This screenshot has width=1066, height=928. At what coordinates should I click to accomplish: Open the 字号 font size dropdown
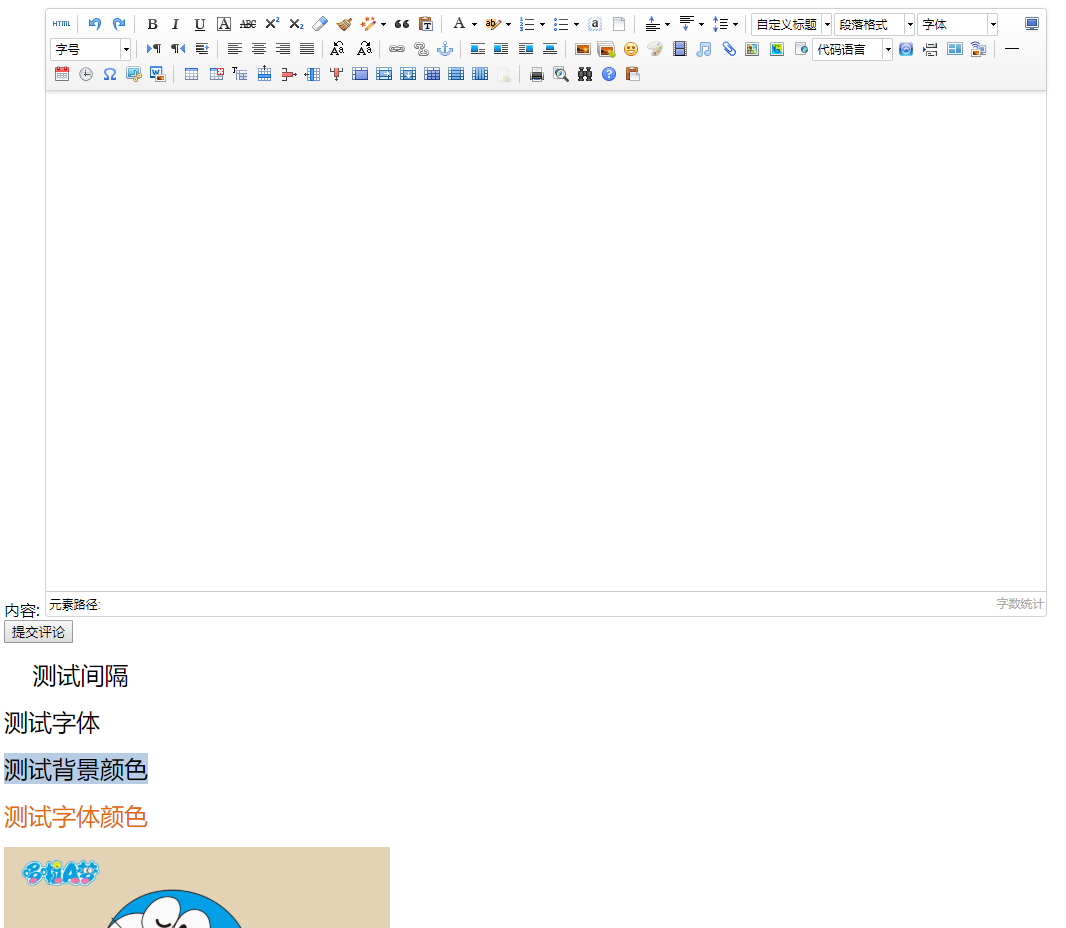[90, 50]
